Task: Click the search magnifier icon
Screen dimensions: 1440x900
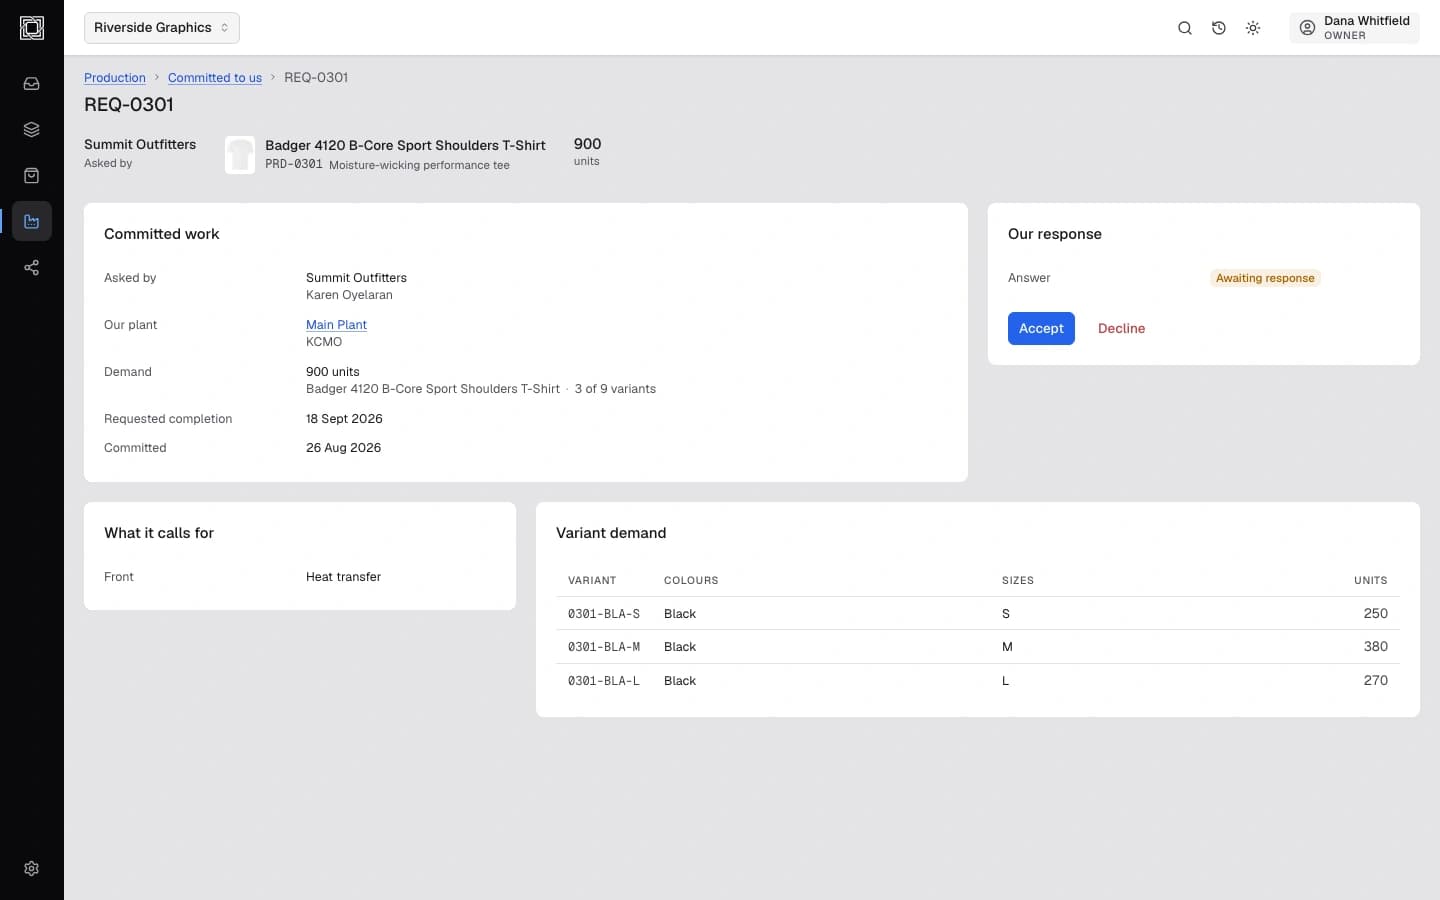Action: point(1185,28)
